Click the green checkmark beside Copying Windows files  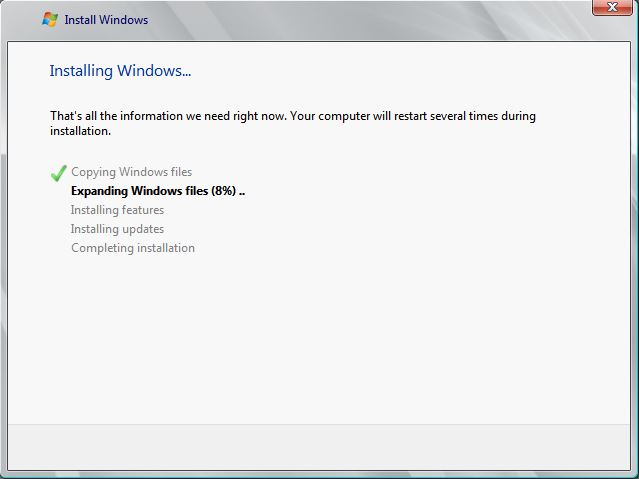click(58, 173)
